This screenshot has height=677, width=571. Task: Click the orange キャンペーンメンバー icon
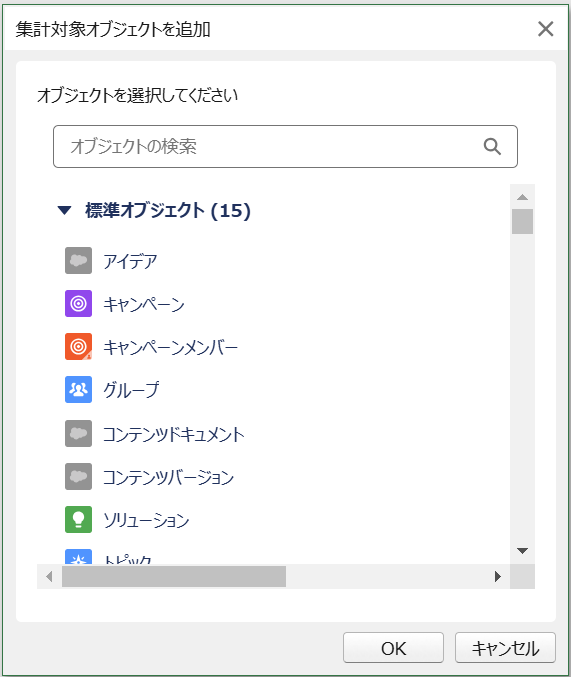(x=78, y=347)
